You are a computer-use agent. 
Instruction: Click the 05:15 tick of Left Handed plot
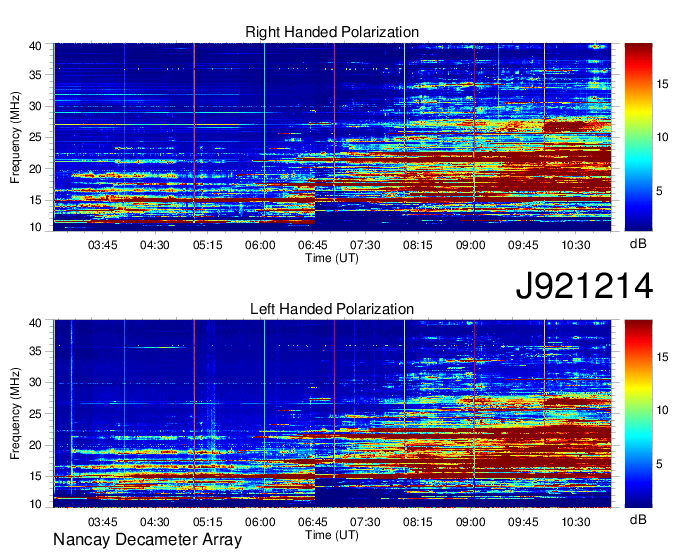click(207, 522)
